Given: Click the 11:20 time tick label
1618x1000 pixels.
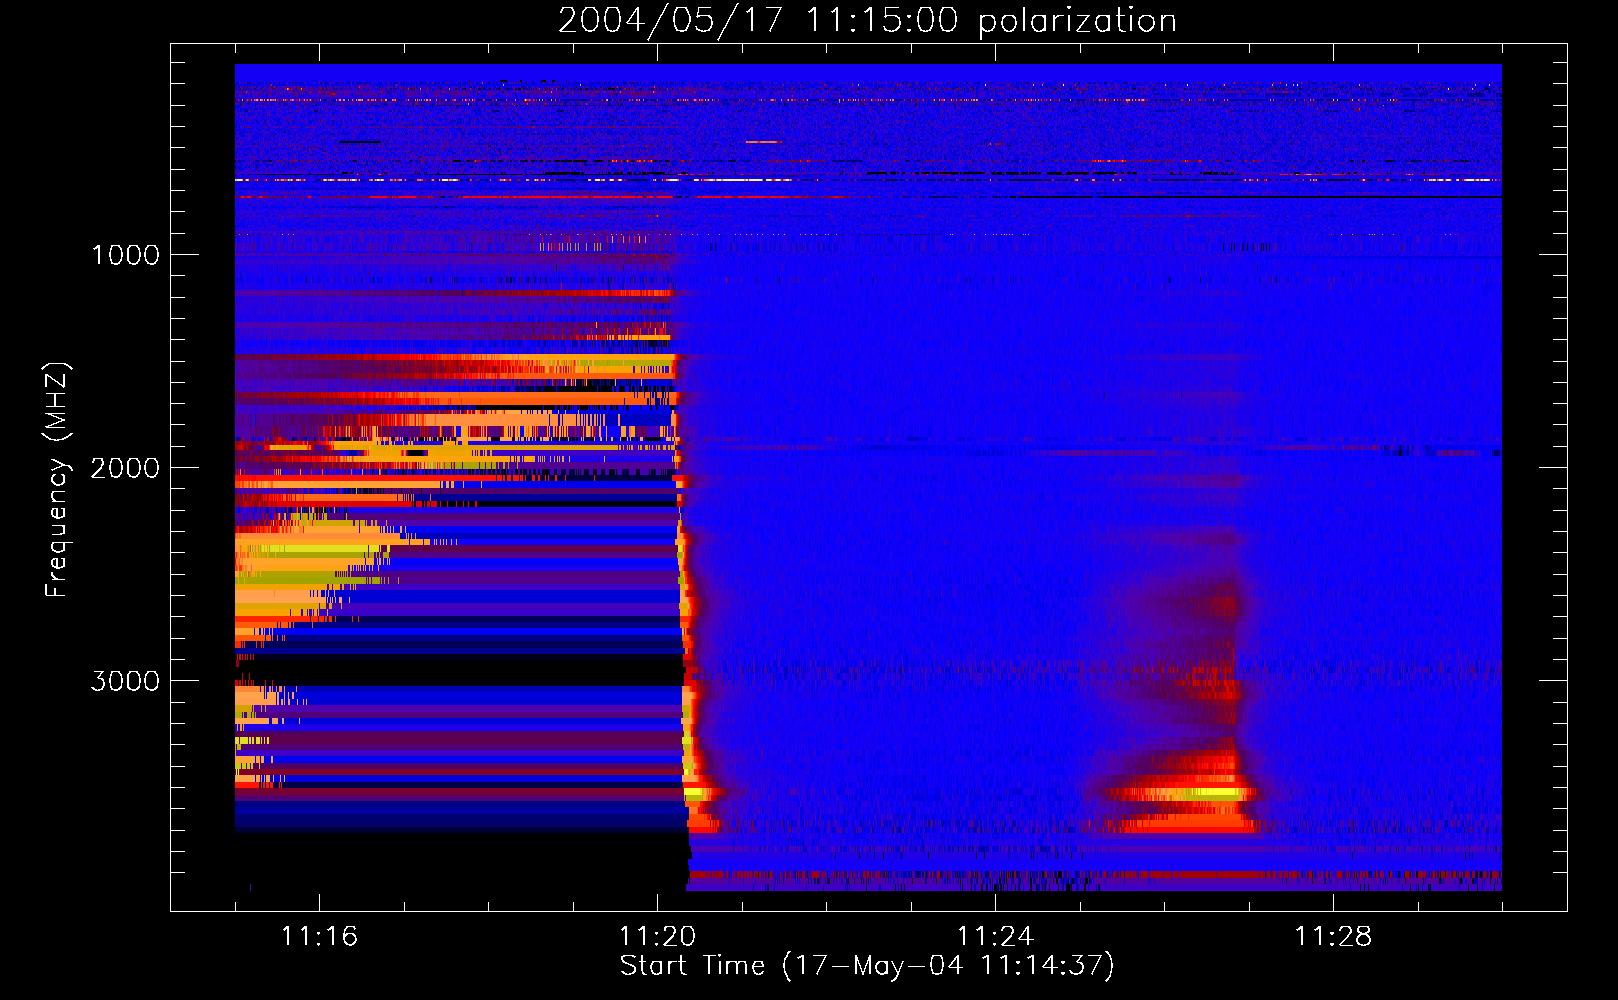Looking at the screenshot, I should [x=657, y=936].
